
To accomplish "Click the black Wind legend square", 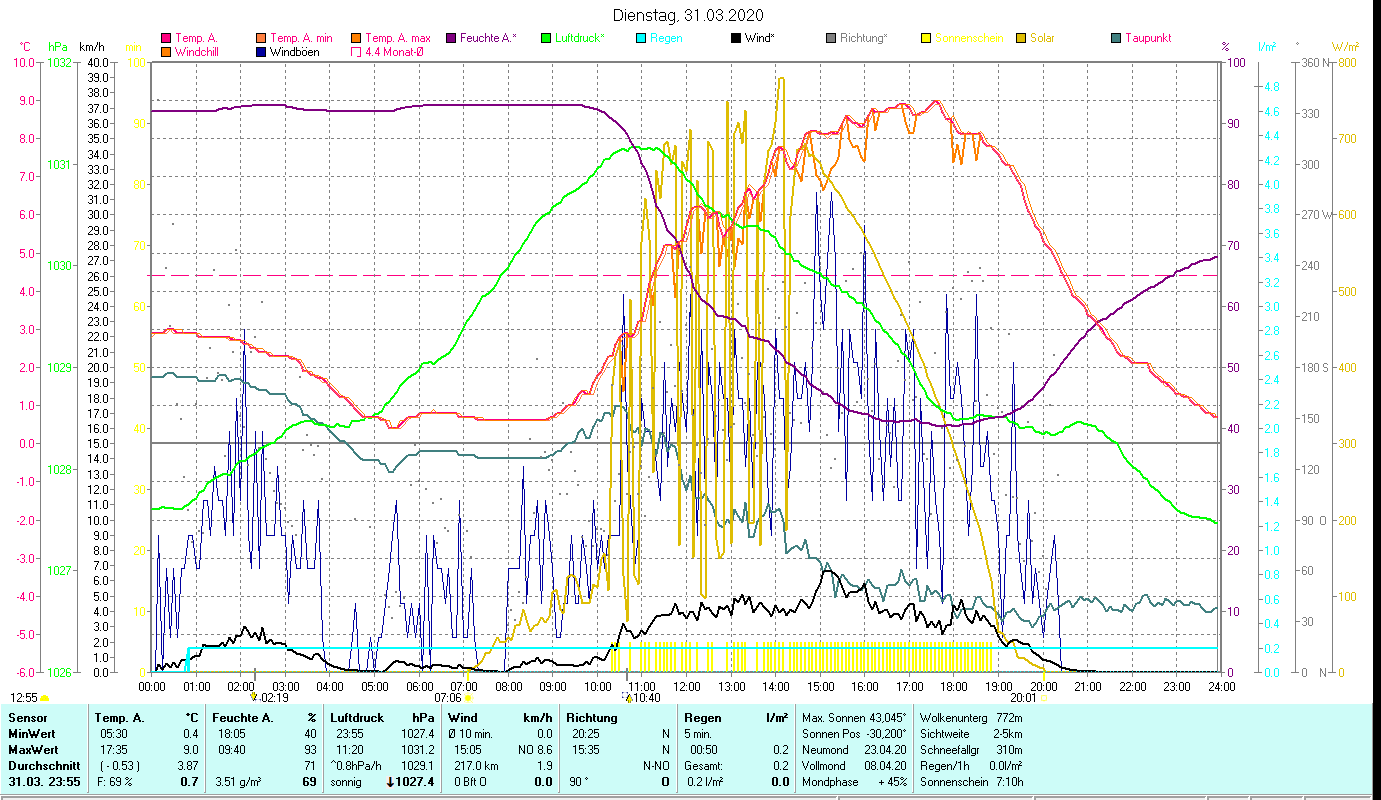I will [736, 39].
